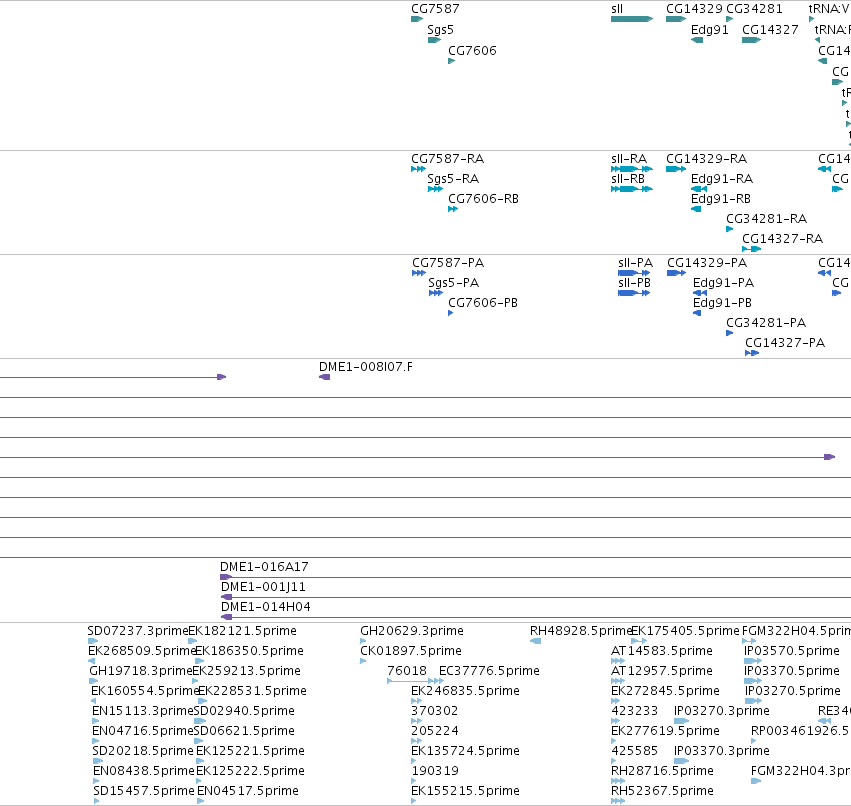This screenshot has height=806, width=851.
Task: Select the Sgs5 gene label
Action: pos(440,30)
